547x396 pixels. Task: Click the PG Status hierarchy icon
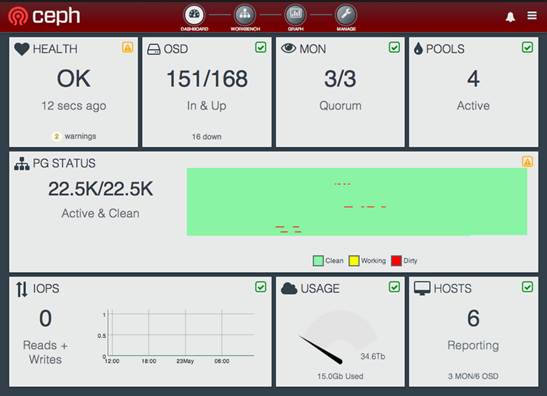(x=22, y=164)
